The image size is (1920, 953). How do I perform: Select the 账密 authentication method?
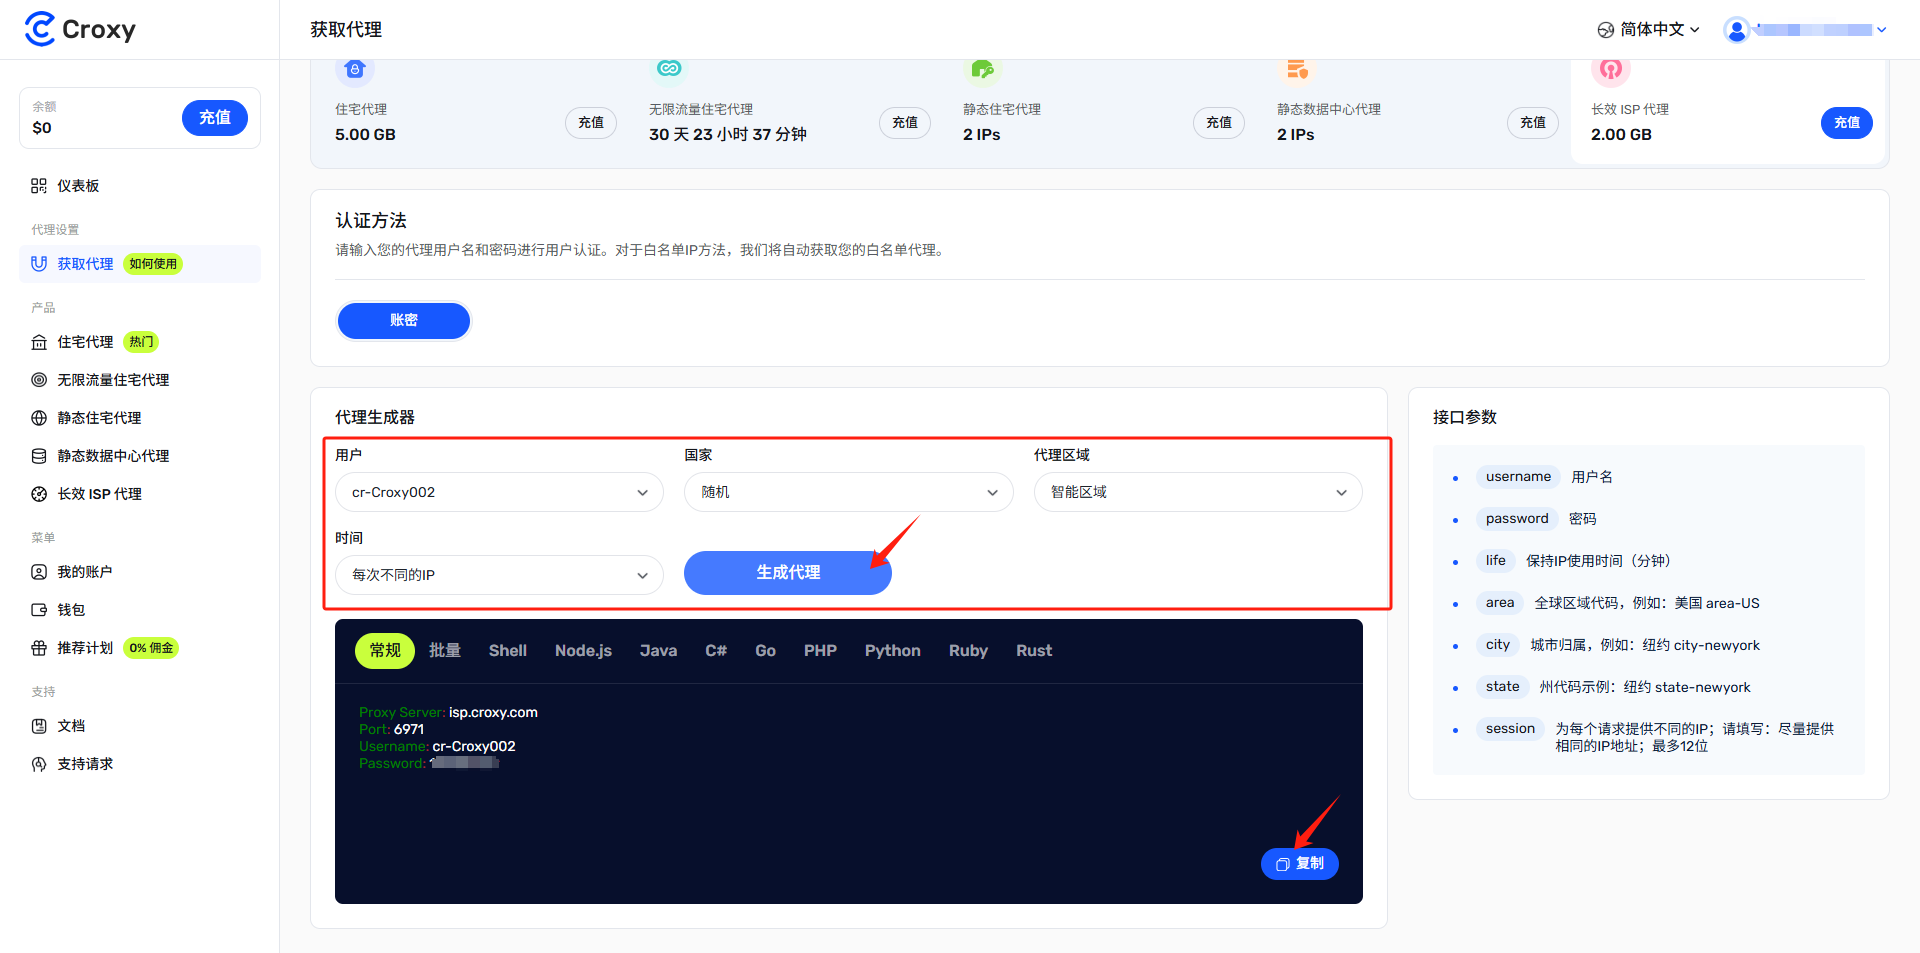pos(404,320)
